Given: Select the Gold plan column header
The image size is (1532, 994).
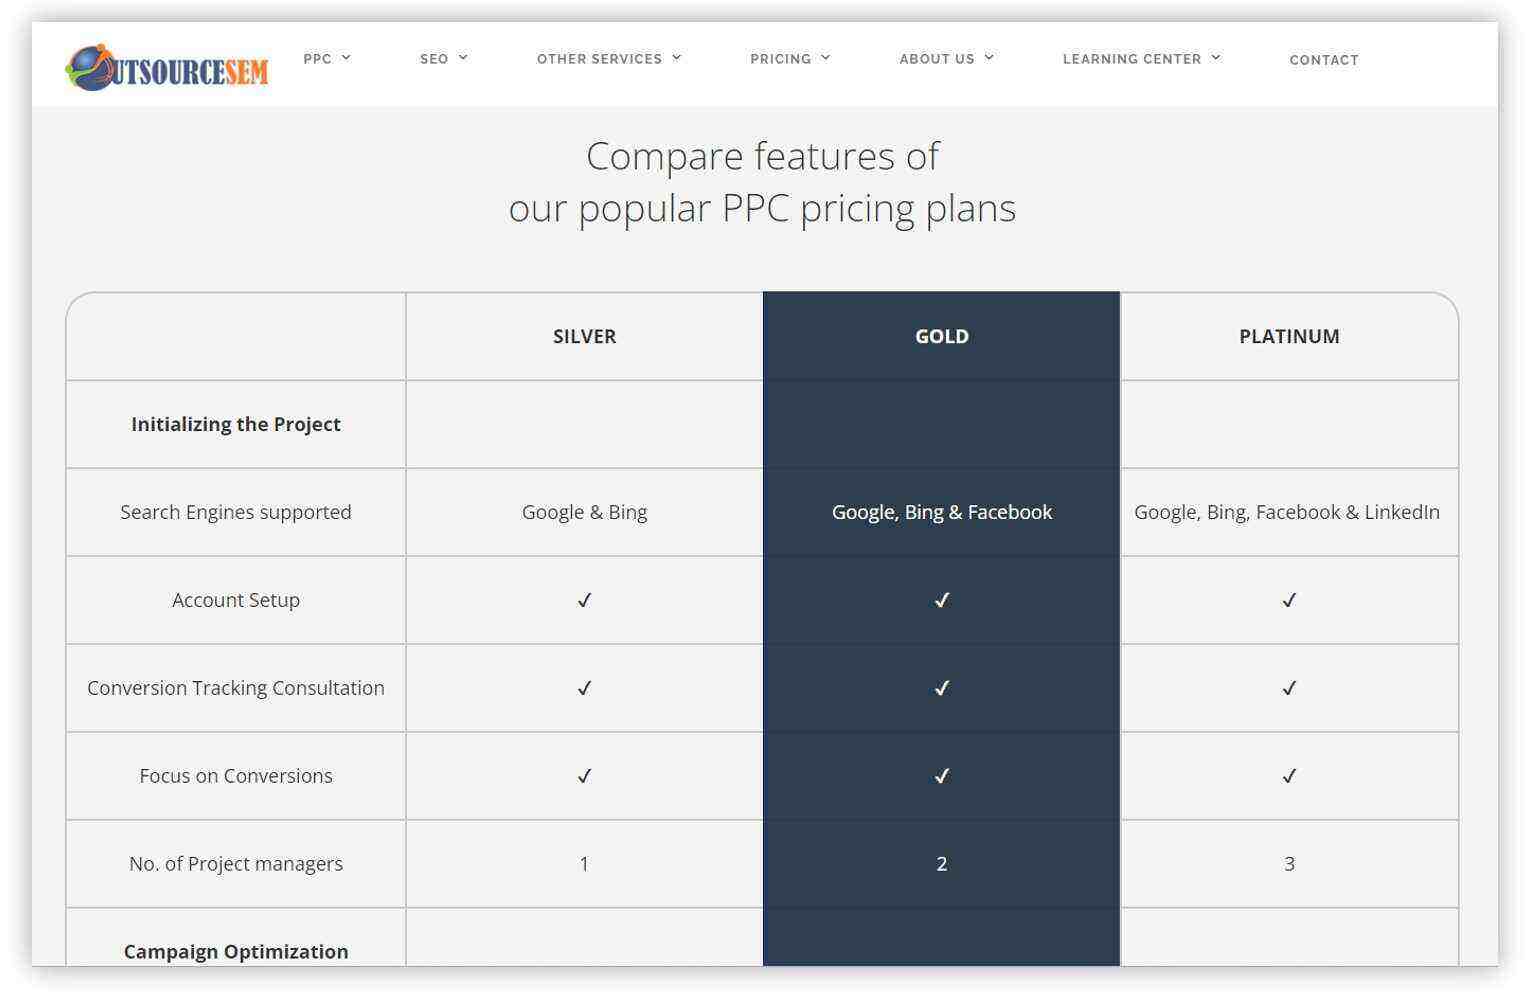Looking at the screenshot, I should click(942, 336).
